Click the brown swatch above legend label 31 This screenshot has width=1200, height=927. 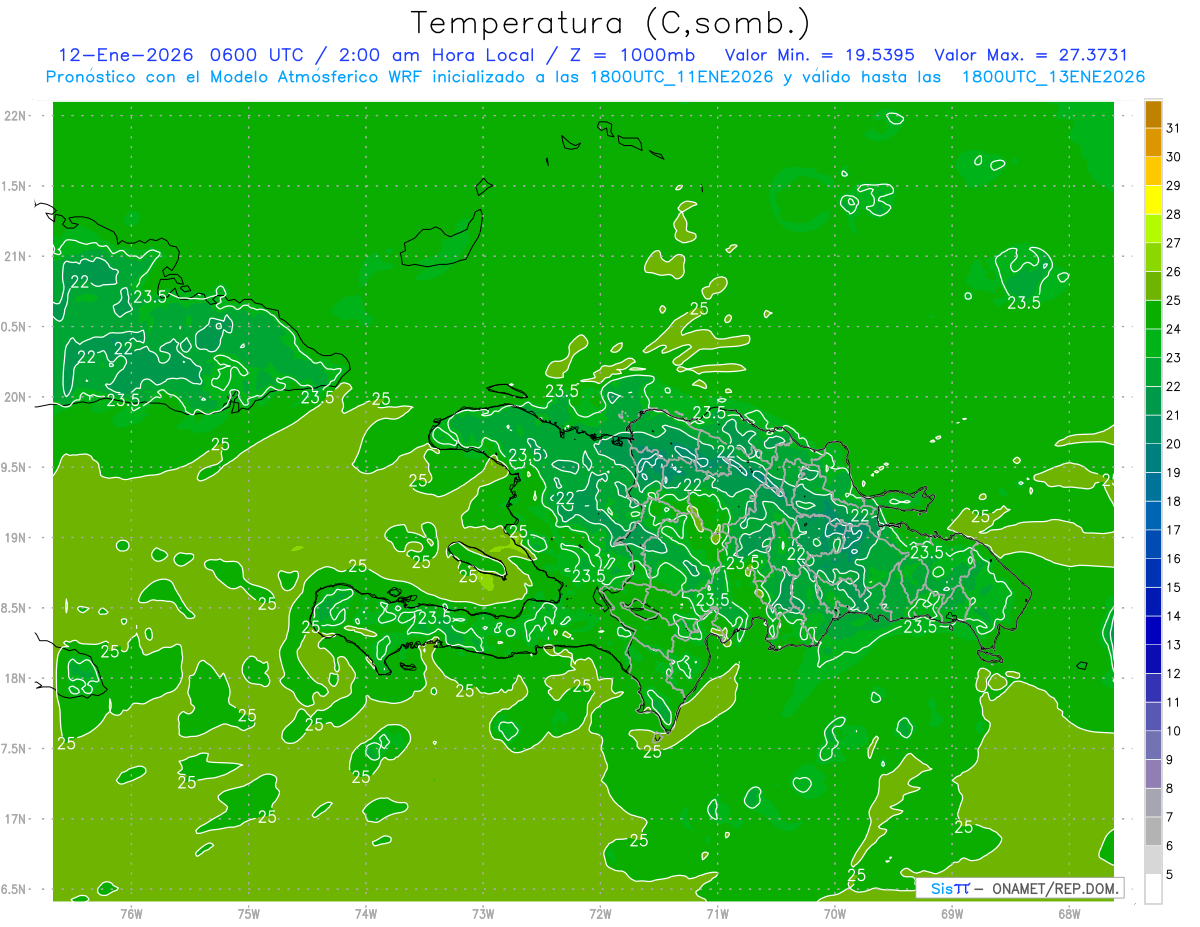coord(1153,113)
